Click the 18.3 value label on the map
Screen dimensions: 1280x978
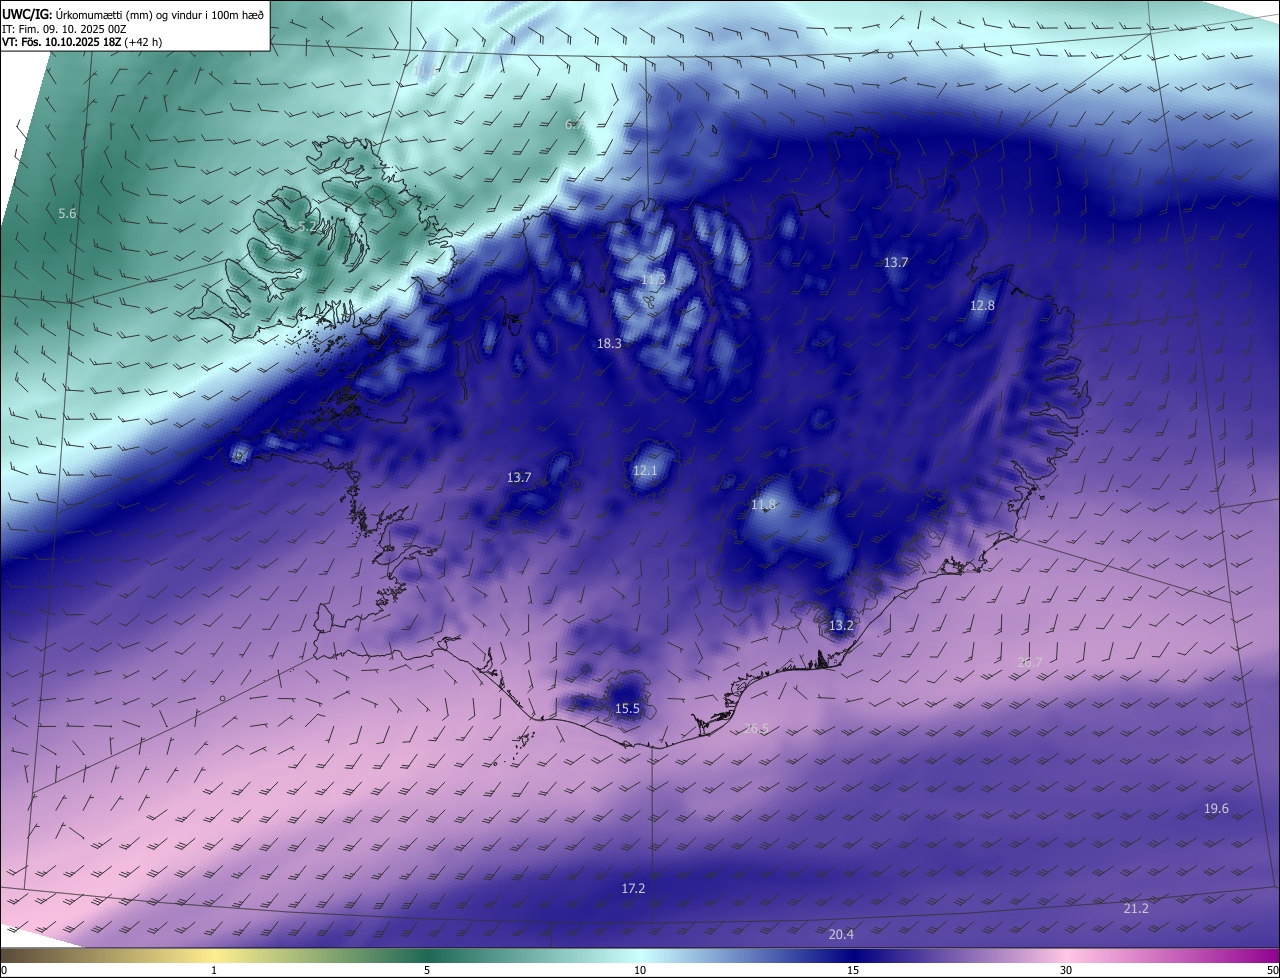[609, 343]
